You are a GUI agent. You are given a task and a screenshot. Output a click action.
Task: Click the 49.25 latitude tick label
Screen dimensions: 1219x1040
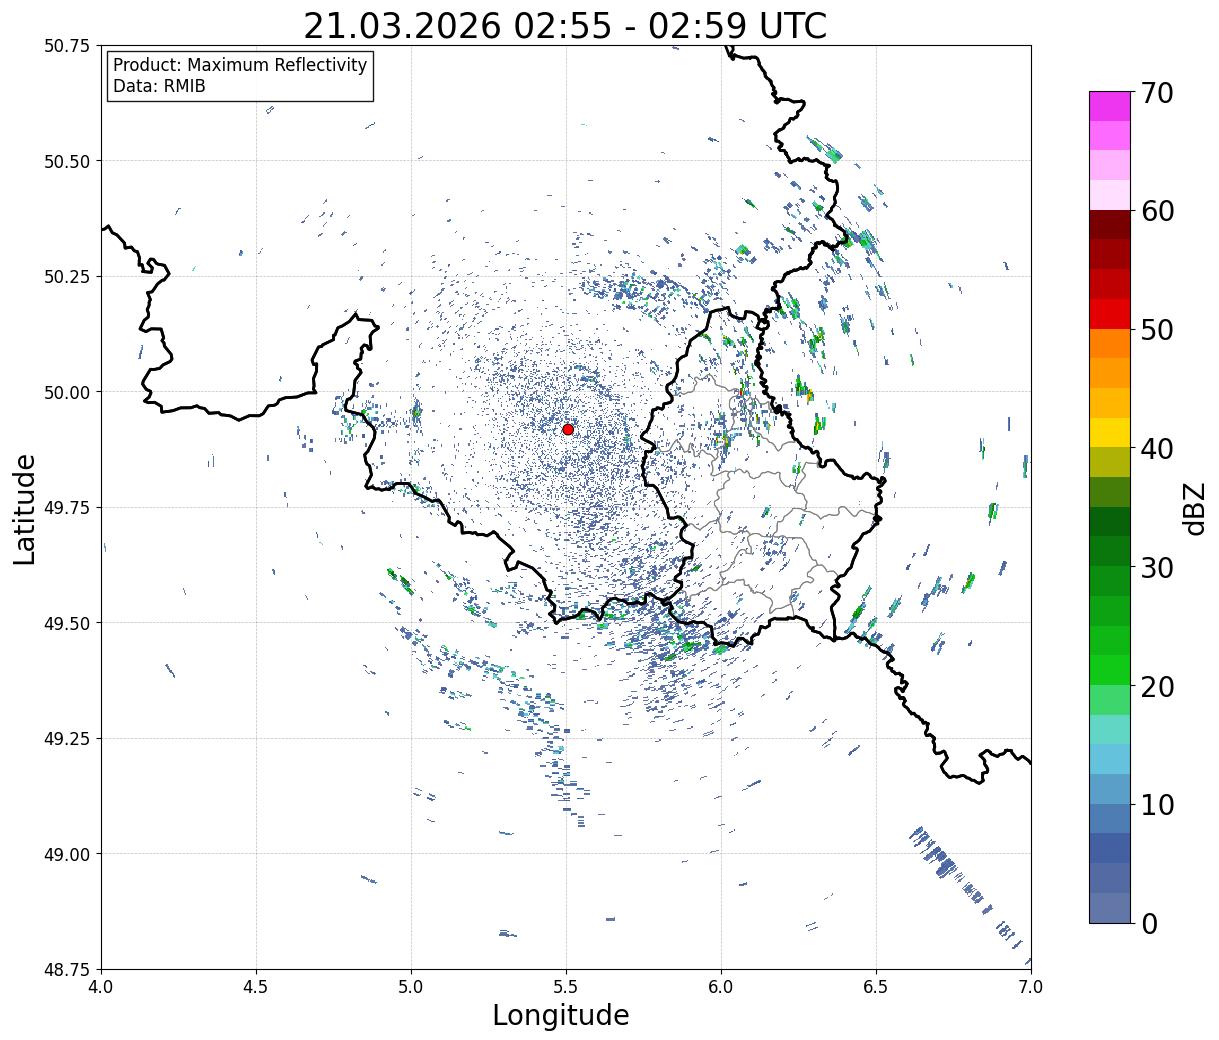67,739
